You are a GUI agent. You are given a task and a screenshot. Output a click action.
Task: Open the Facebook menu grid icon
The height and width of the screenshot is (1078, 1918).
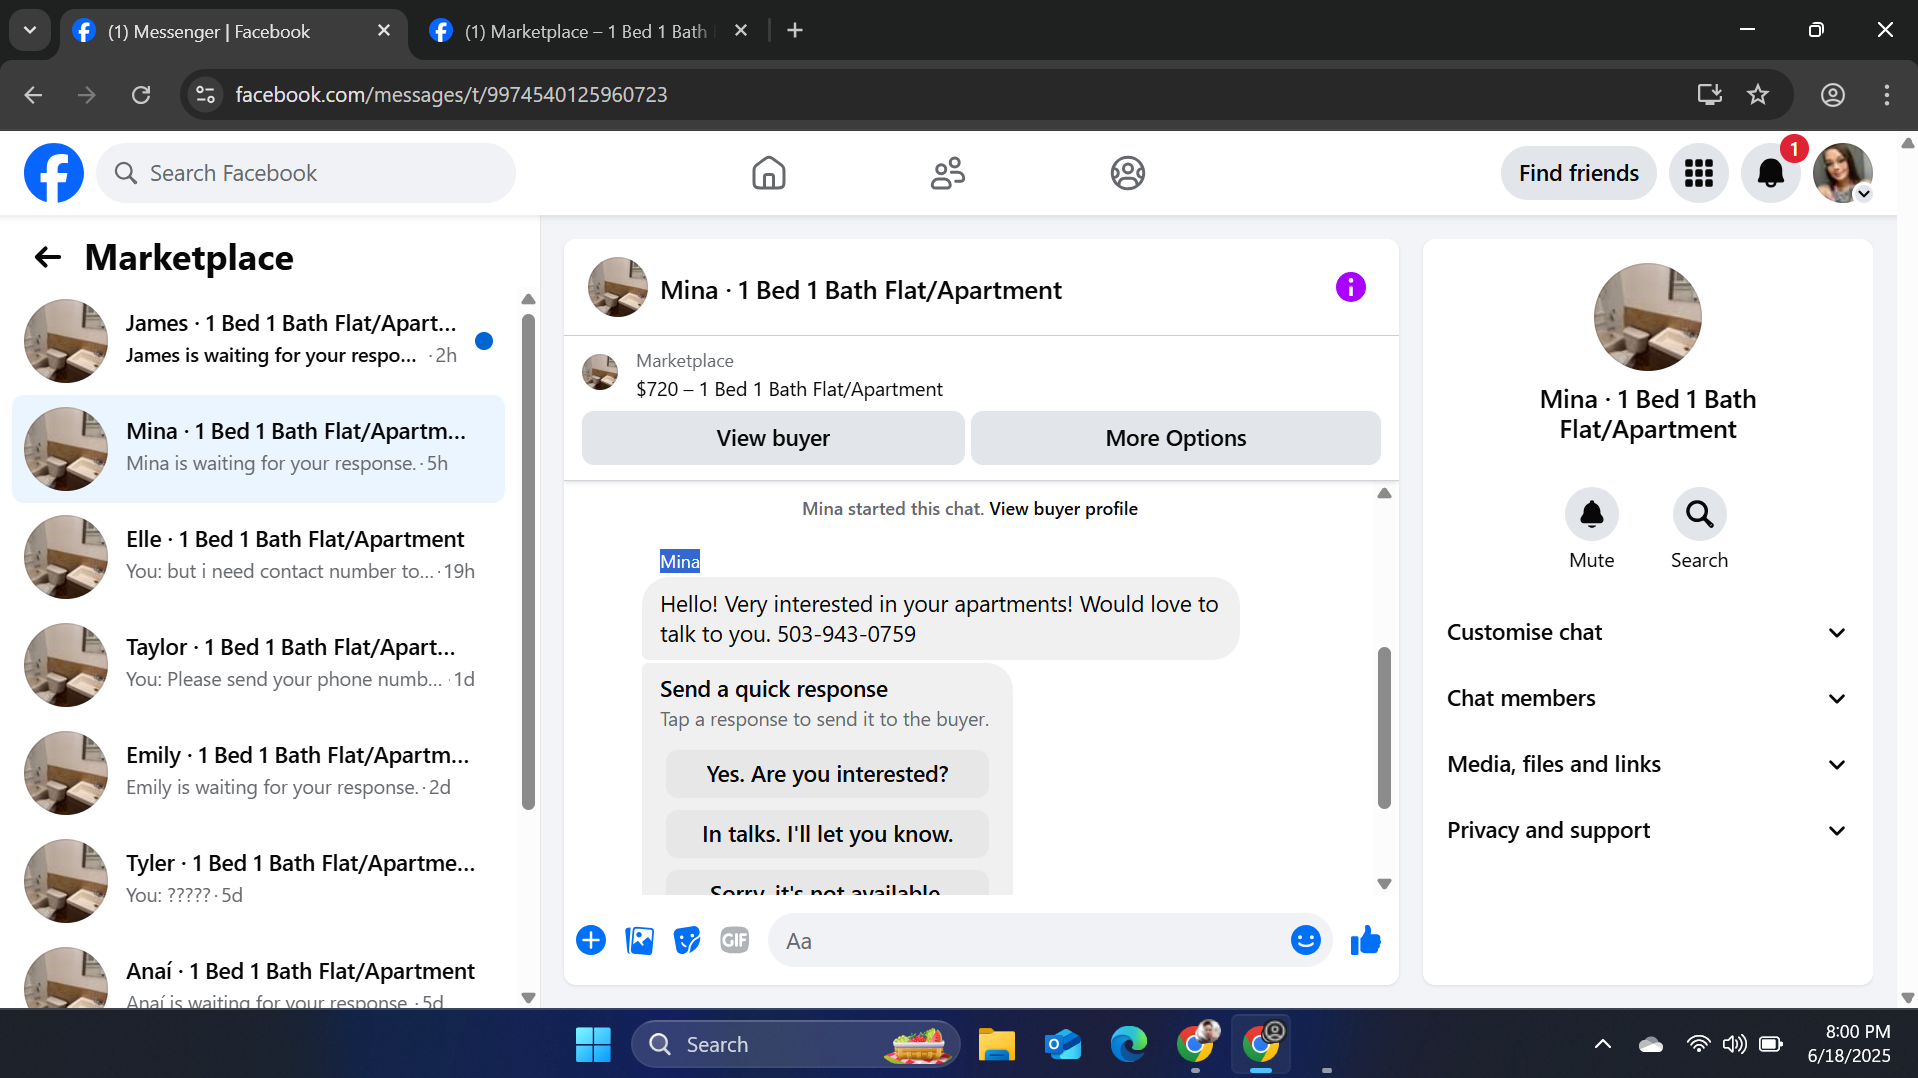(1698, 173)
